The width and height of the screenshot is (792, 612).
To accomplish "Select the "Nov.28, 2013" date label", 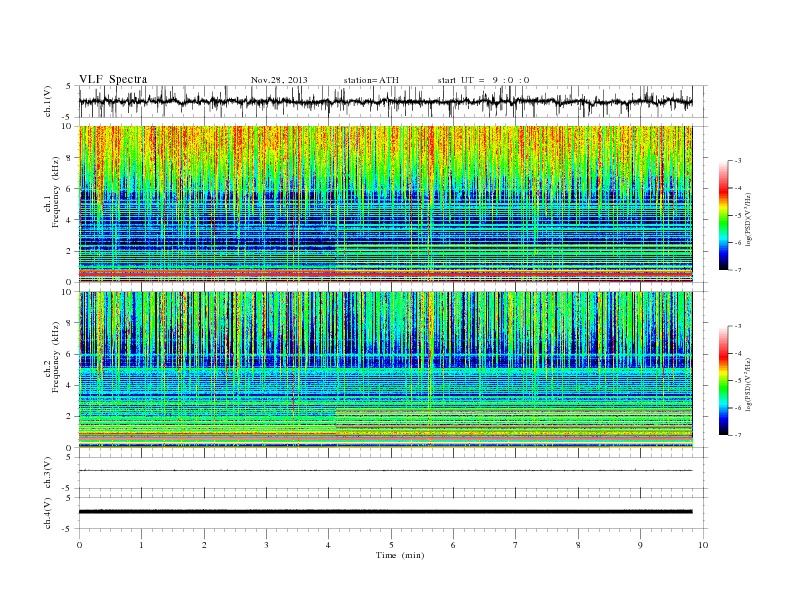I will tap(279, 80).
